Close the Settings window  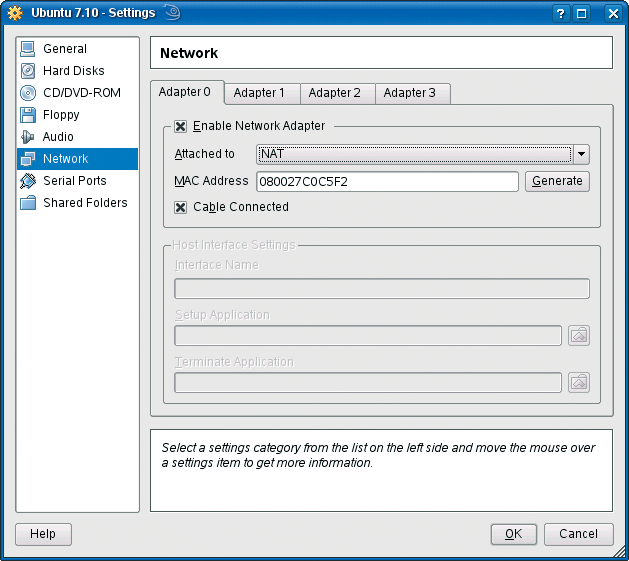click(613, 14)
